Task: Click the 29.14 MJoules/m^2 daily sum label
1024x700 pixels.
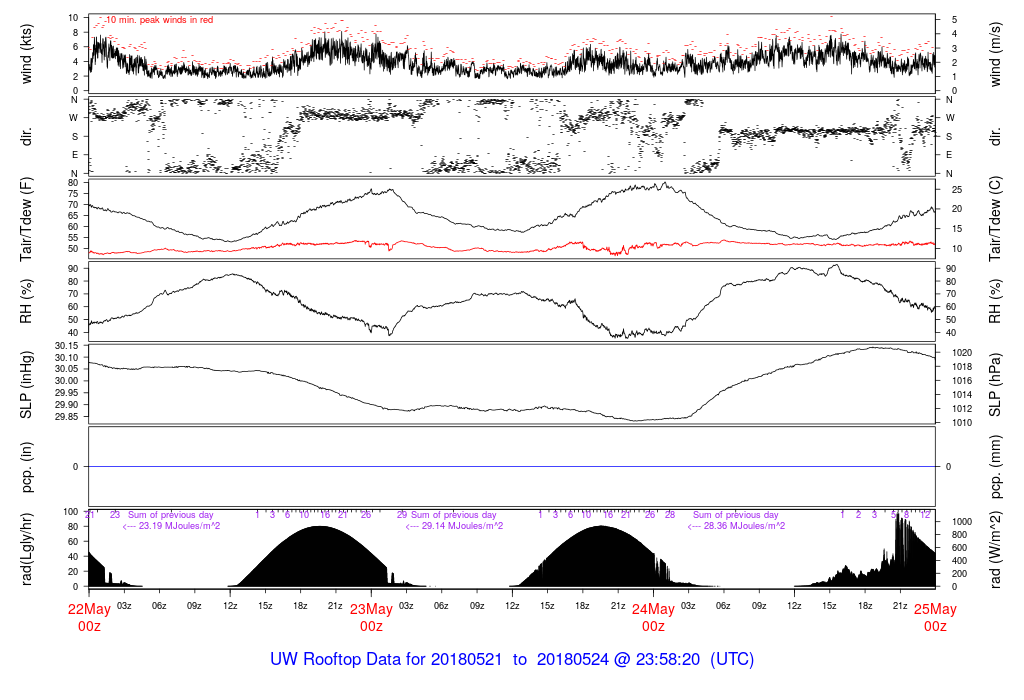Action: click(x=454, y=526)
